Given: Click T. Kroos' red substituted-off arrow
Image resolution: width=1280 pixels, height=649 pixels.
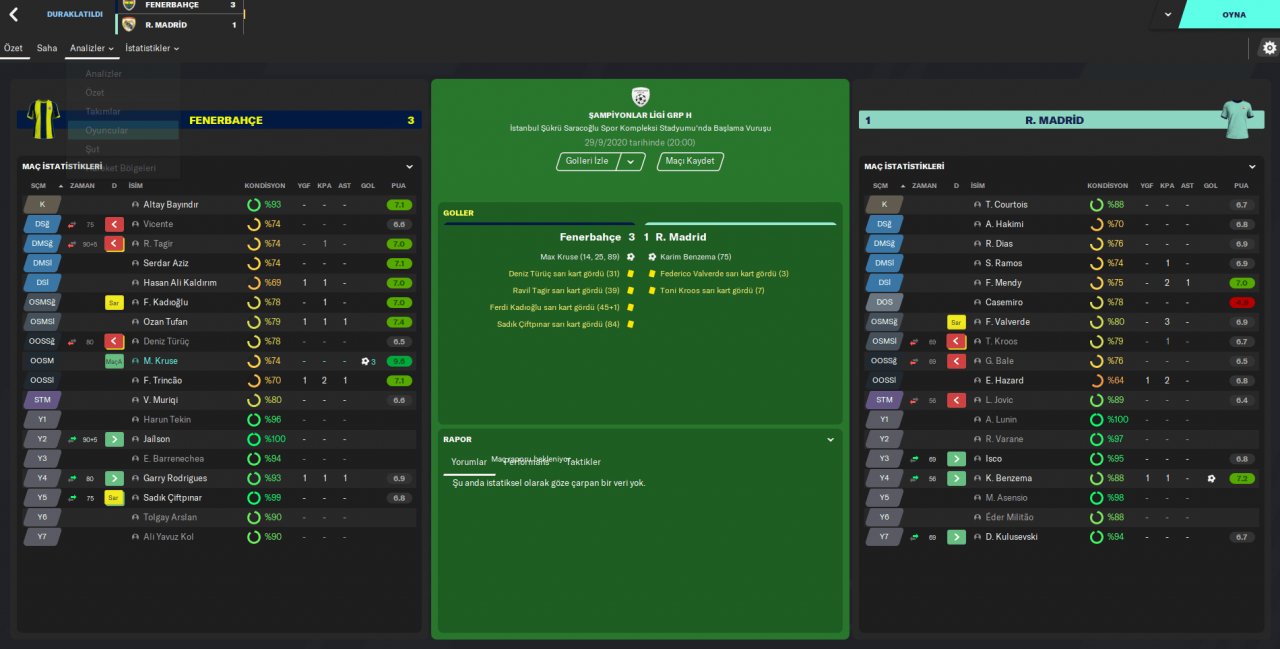Looking at the screenshot, I should click(x=956, y=341).
